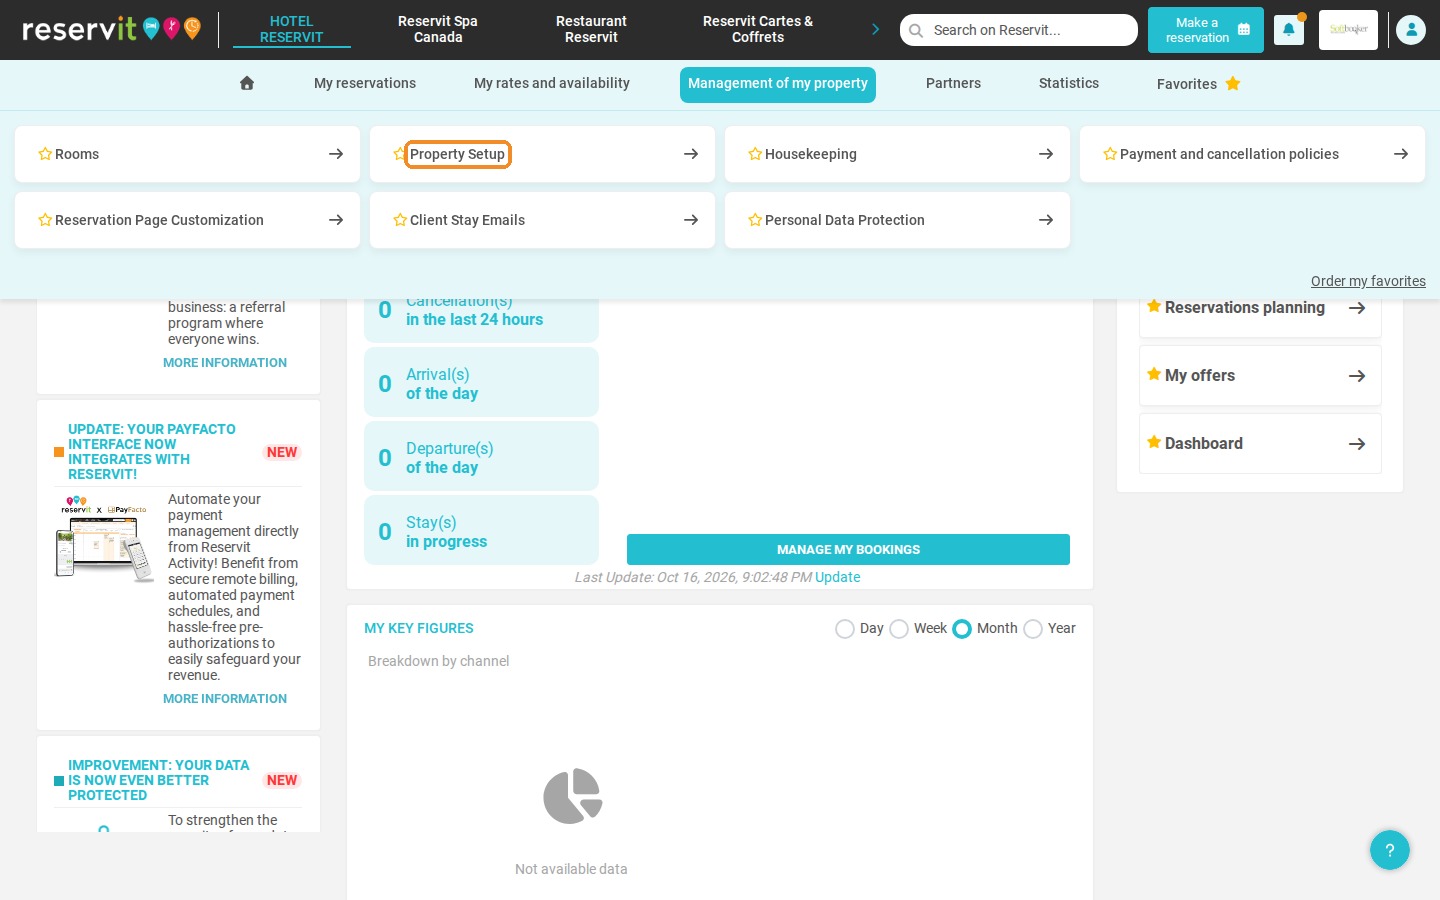Open the user profile avatar icon

(1411, 30)
